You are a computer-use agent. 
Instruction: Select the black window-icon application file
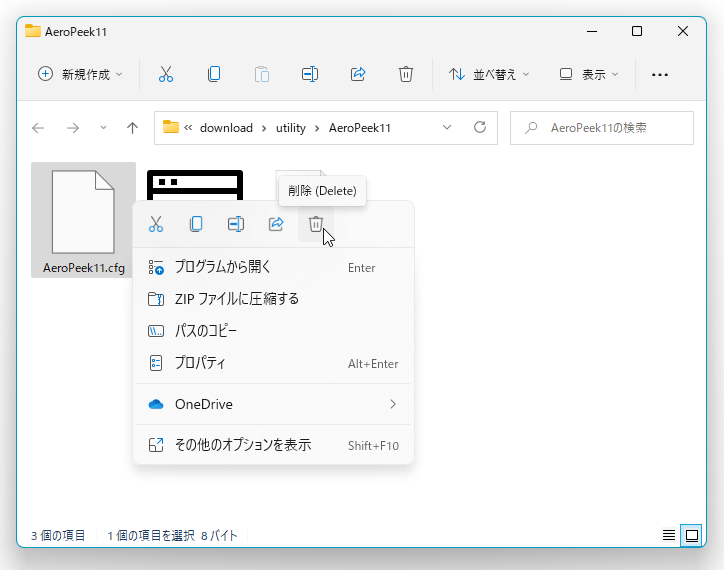point(195,185)
